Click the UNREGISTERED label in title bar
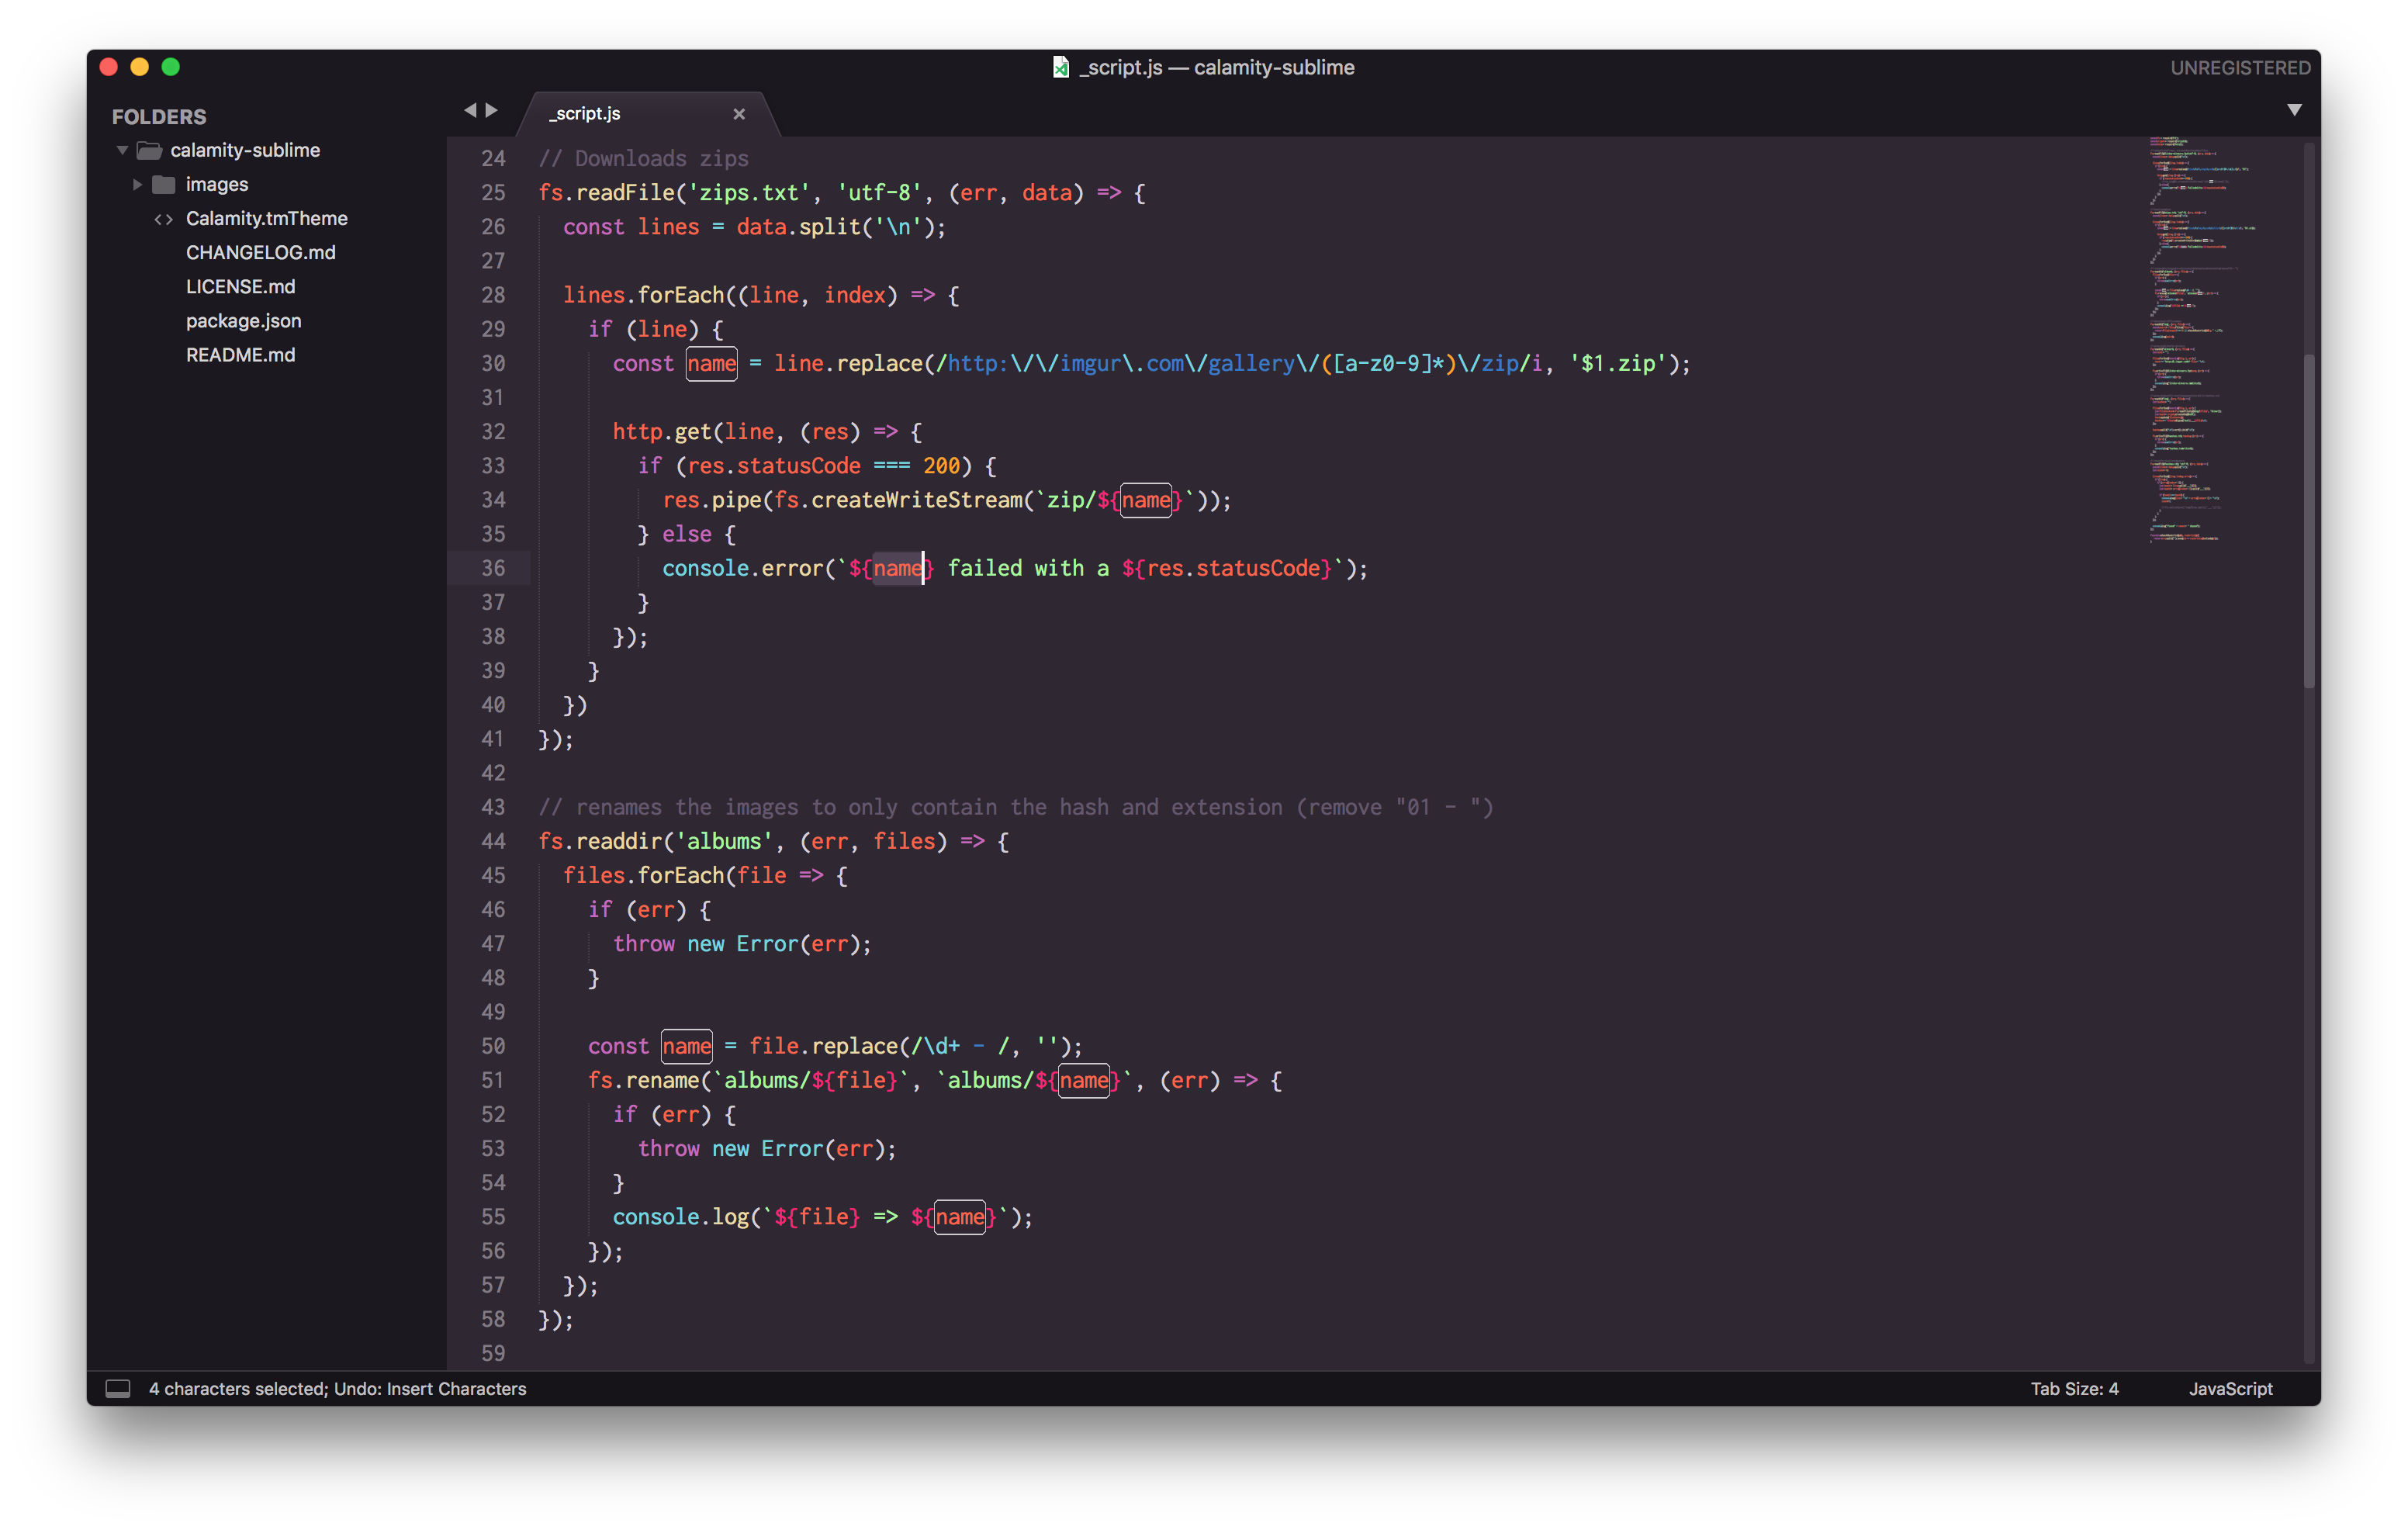 [2240, 67]
